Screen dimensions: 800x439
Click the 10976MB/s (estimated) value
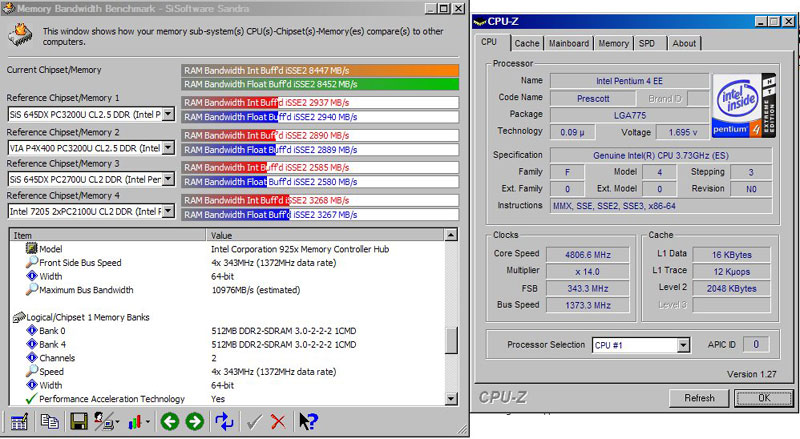(256, 290)
